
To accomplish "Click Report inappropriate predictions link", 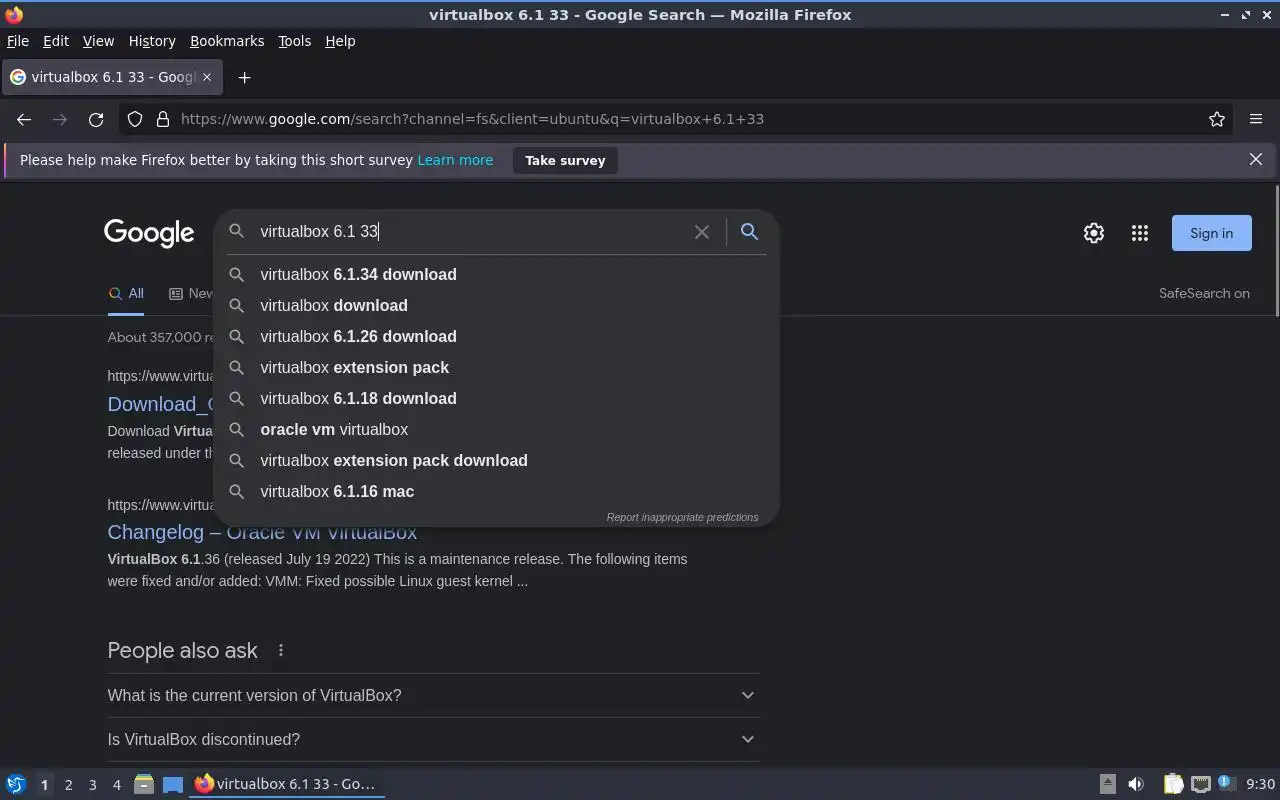I will pos(682,517).
